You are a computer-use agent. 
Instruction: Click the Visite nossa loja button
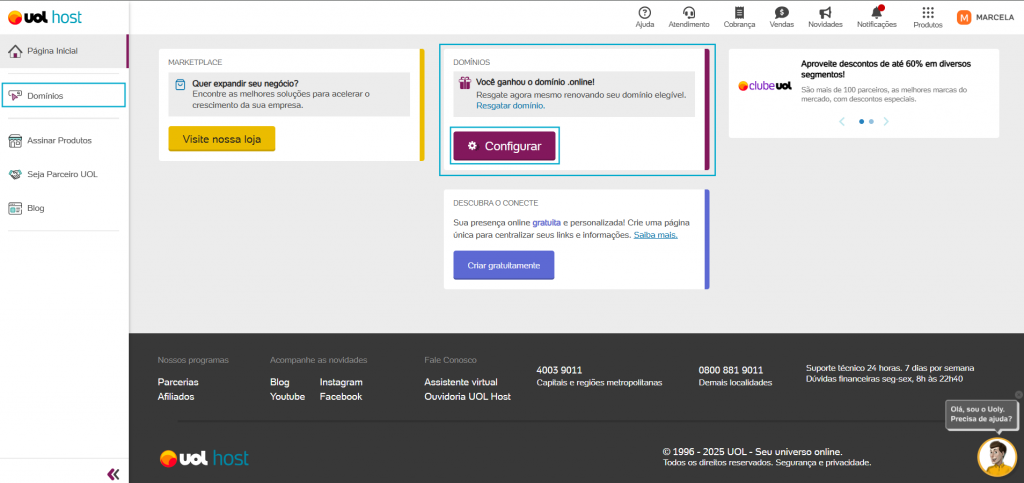[221, 139]
